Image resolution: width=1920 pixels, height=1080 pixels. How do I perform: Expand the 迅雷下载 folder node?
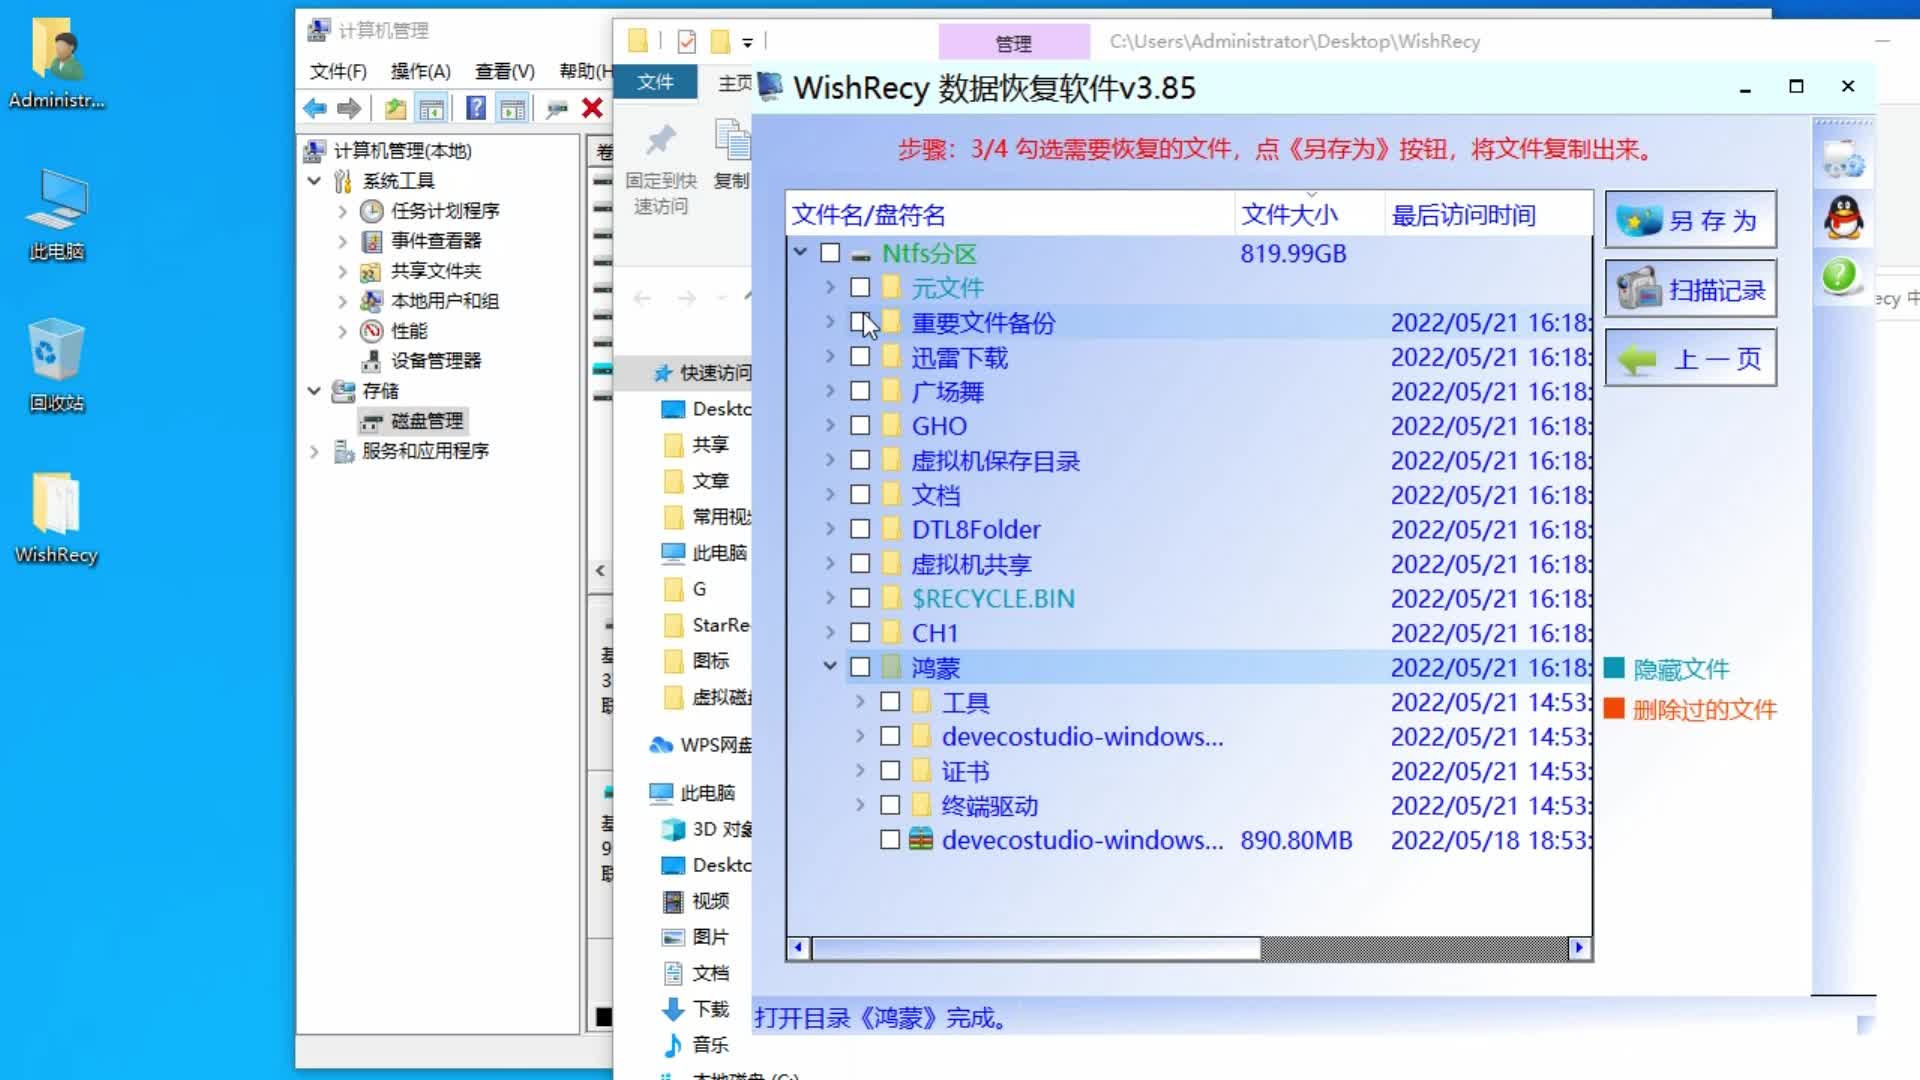point(830,357)
